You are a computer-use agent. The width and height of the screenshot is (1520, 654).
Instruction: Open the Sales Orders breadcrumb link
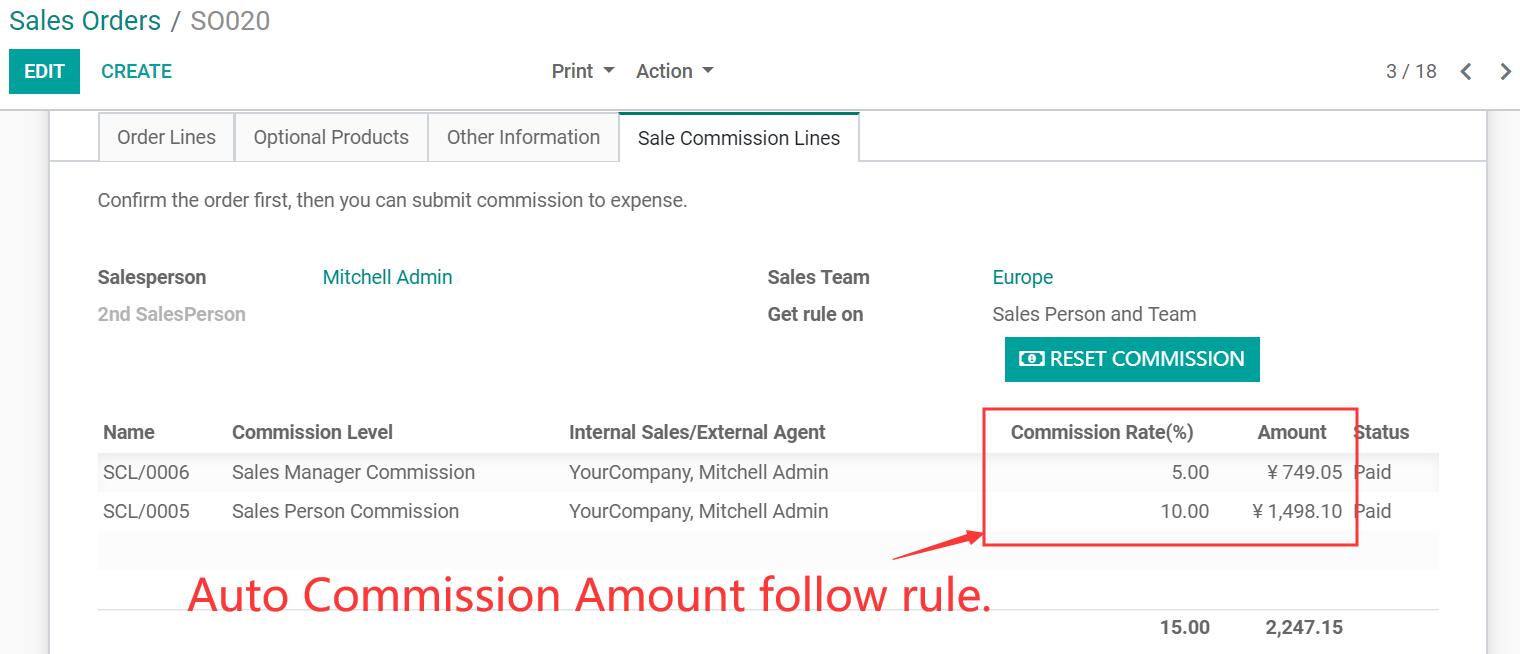click(x=85, y=21)
